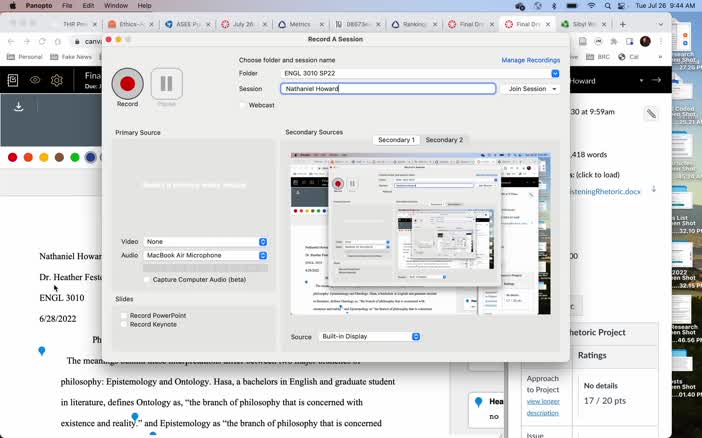Click the settings gear icon in Canvas toolbar

57,80
